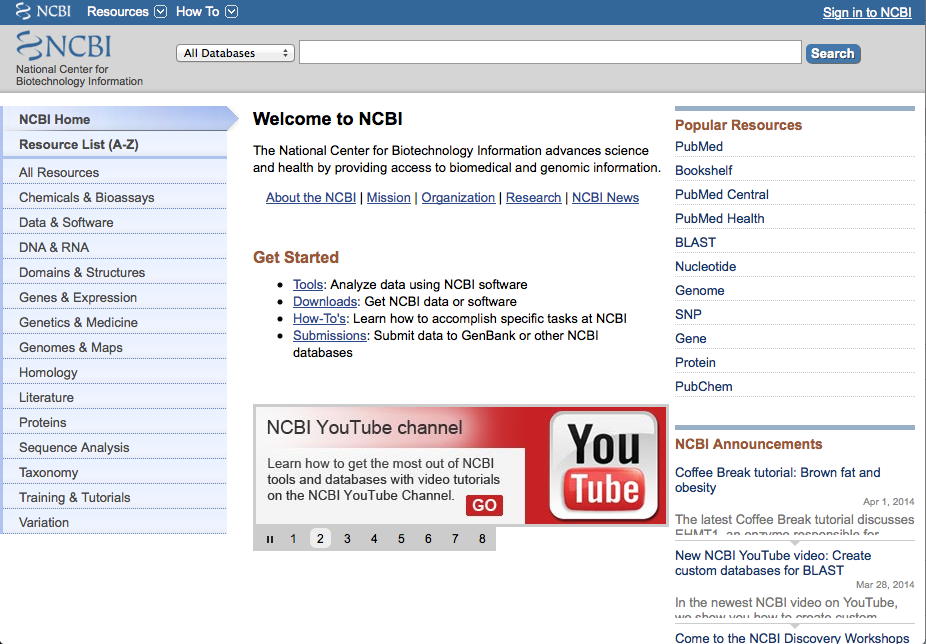Open PubMed in Popular Resources
Screen dimensions: 926x644
699,146
